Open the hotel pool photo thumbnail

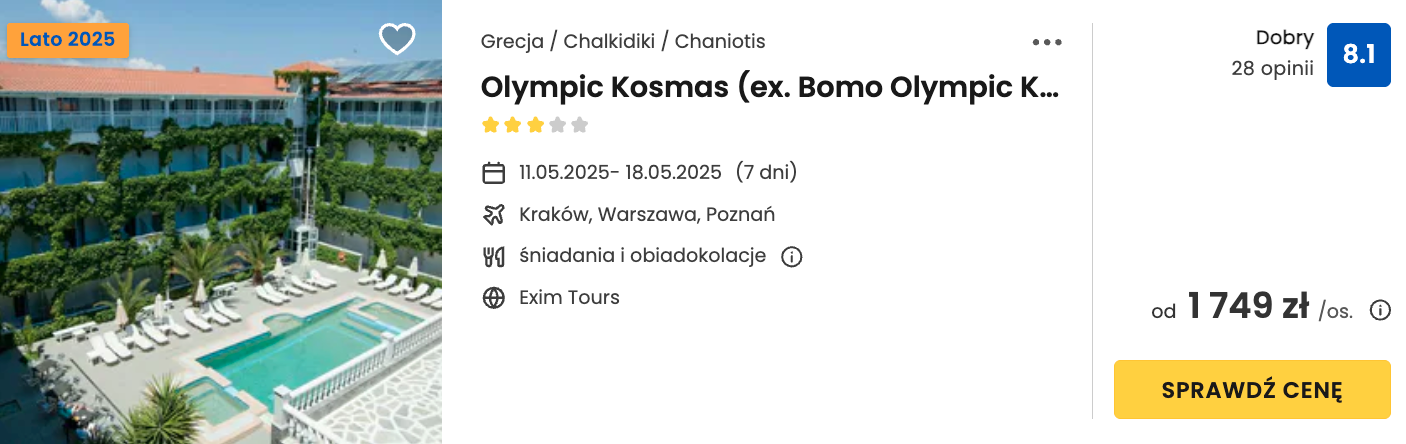coord(221,222)
